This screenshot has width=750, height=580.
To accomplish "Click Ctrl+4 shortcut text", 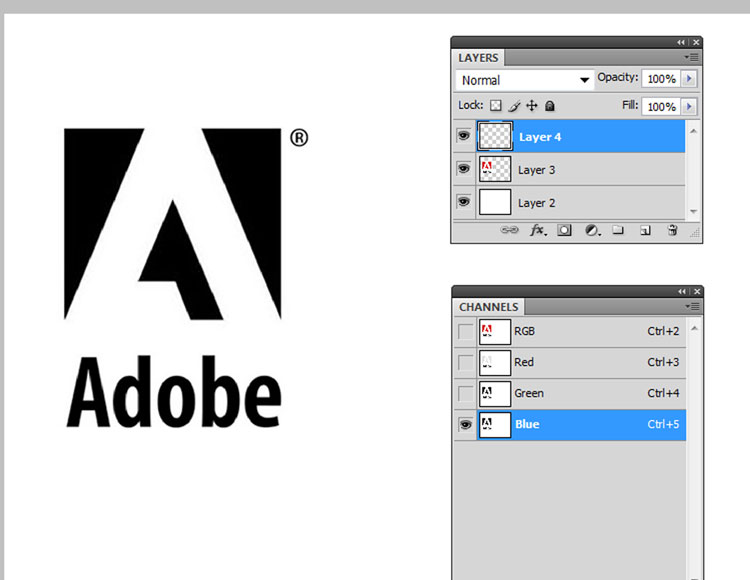I will point(663,394).
